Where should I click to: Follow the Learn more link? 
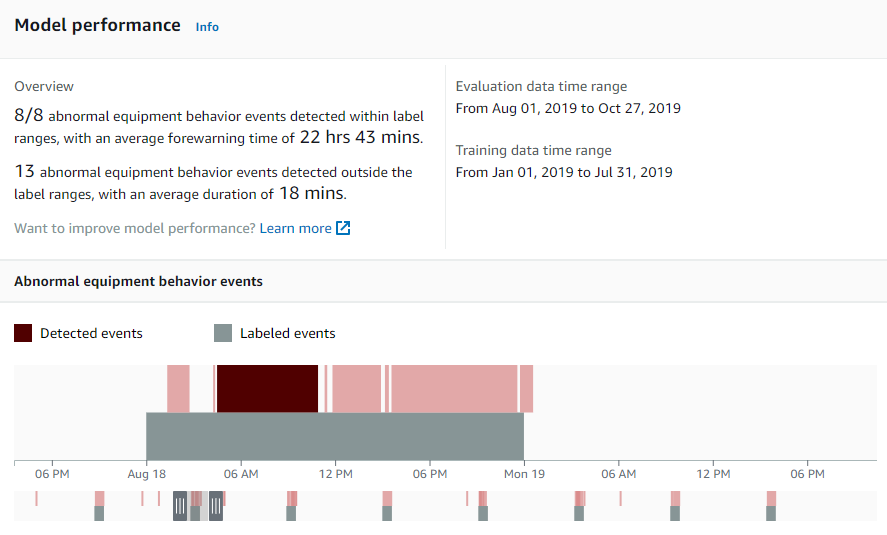tap(295, 228)
